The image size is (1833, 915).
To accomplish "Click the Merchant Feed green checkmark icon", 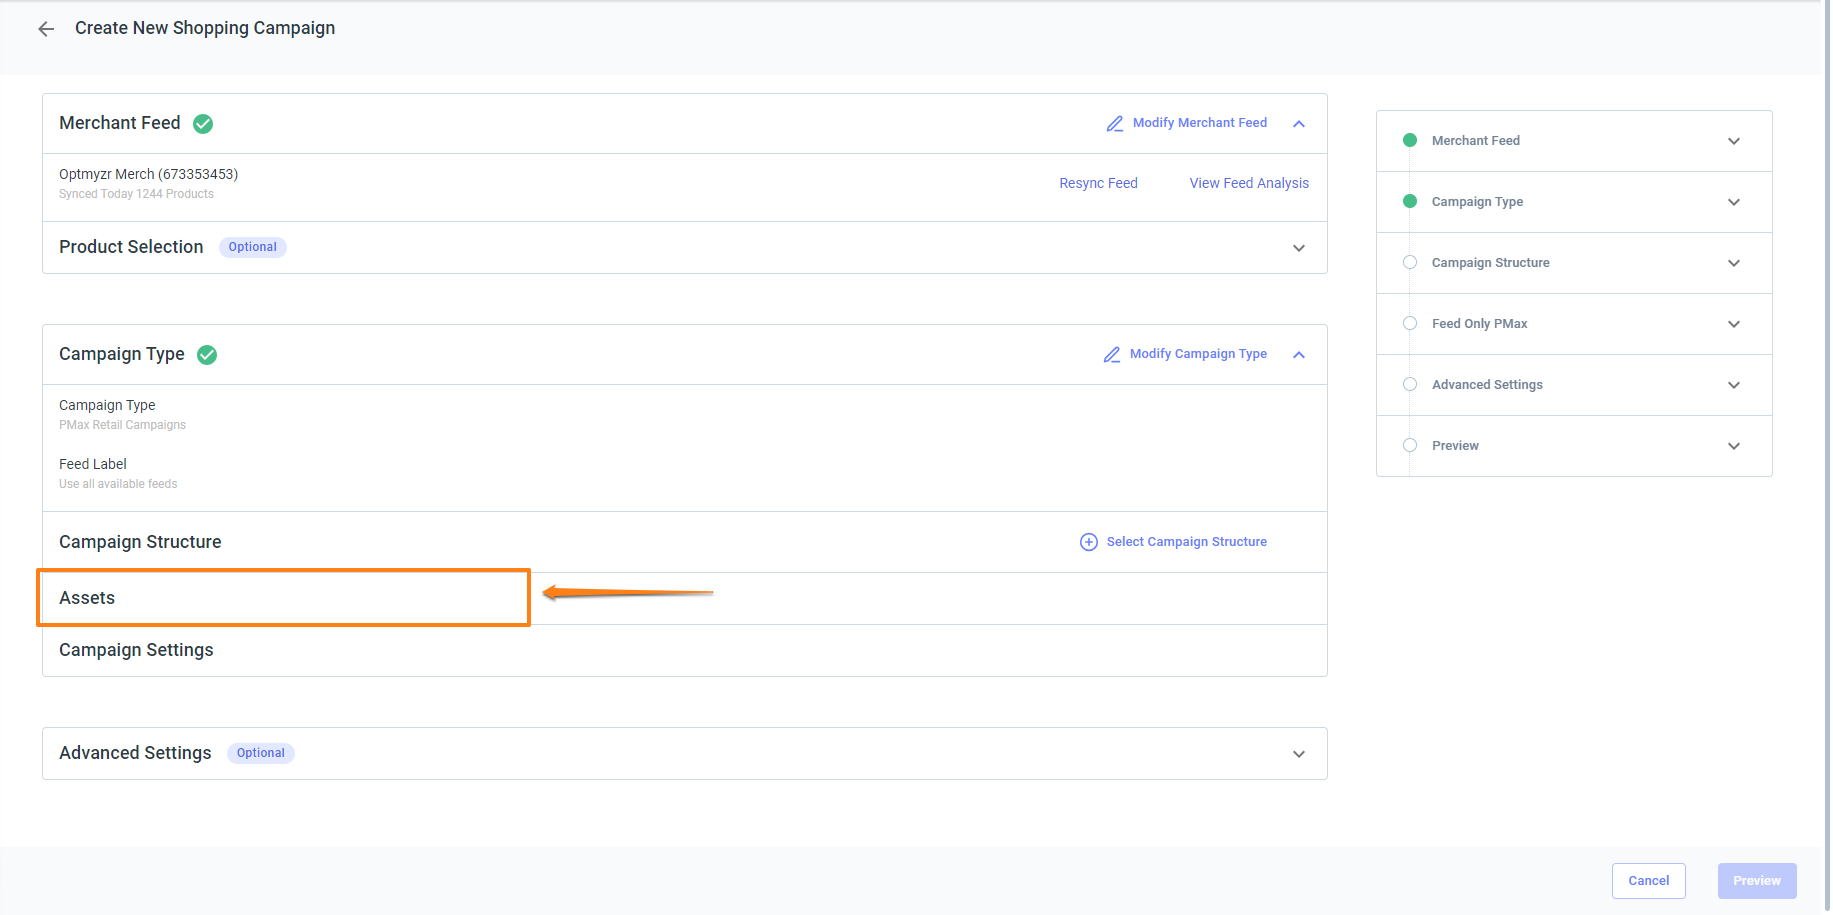I will click(x=203, y=124).
